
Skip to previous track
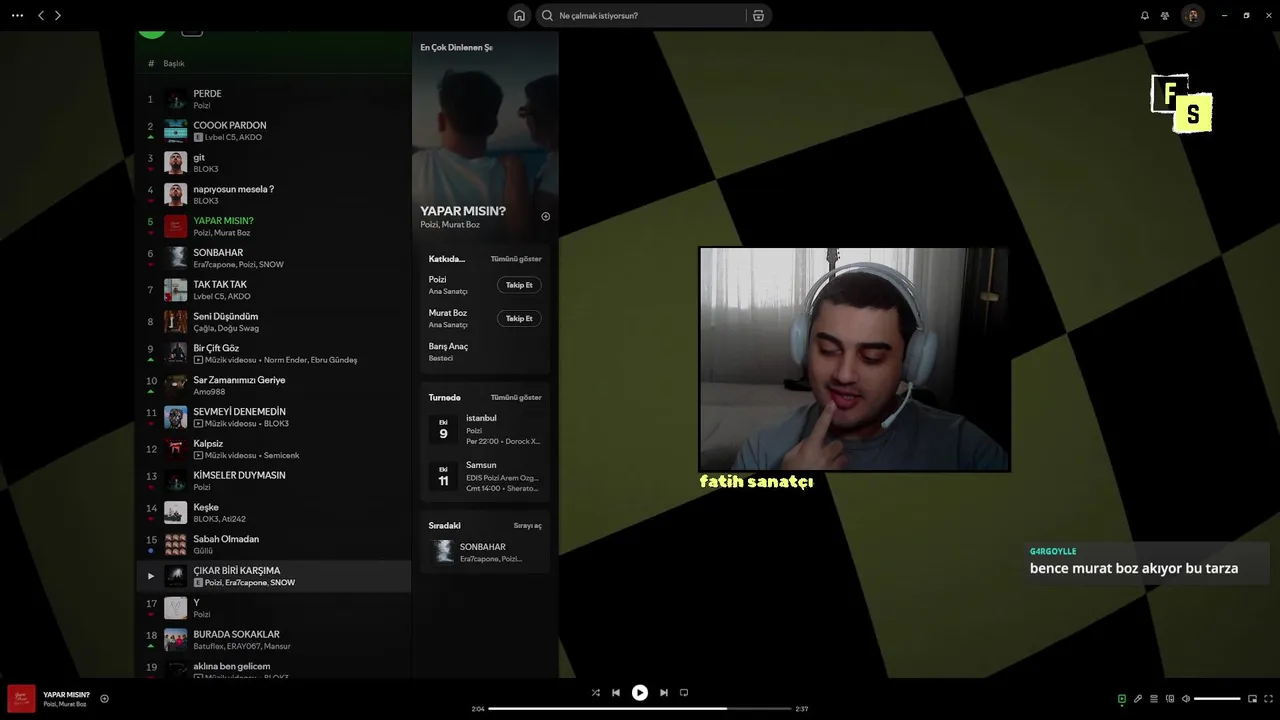pos(616,692)
